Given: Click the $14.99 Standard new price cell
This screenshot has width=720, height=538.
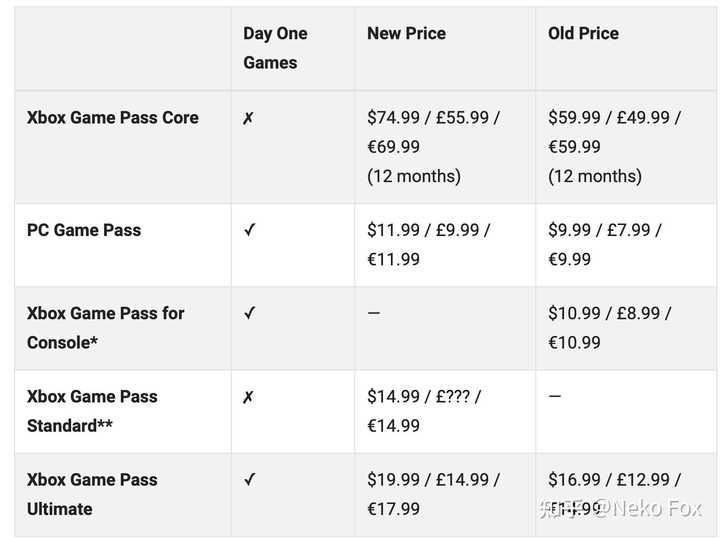Looking at the screenshot, I should (424, 410).
